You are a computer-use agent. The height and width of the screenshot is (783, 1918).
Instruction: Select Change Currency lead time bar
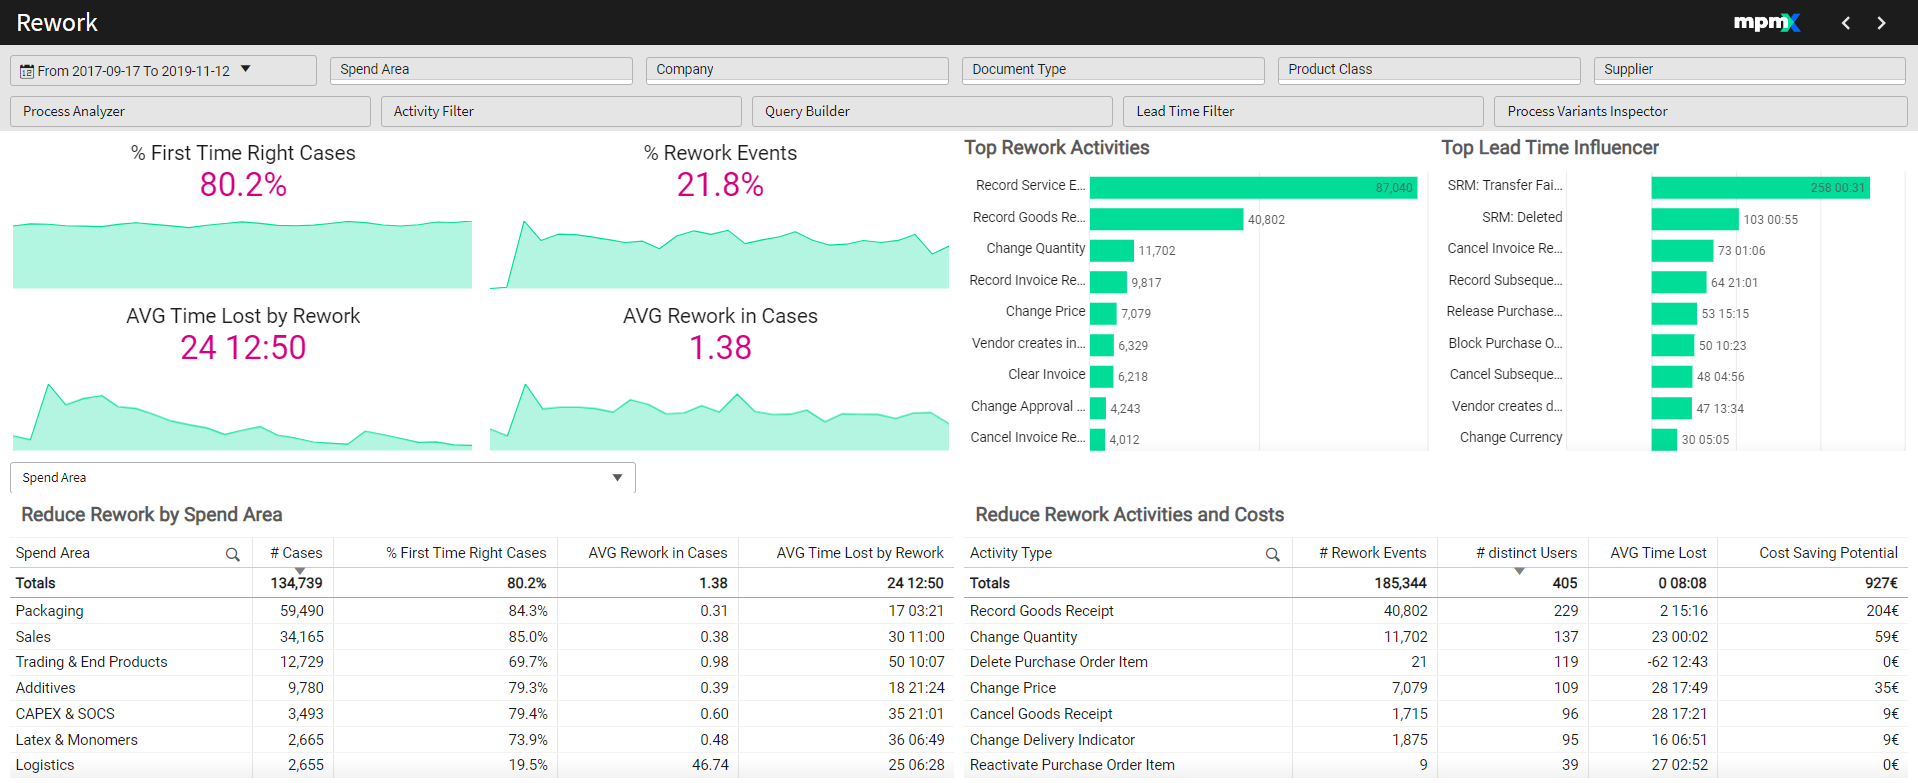(x=1664, y=440)
